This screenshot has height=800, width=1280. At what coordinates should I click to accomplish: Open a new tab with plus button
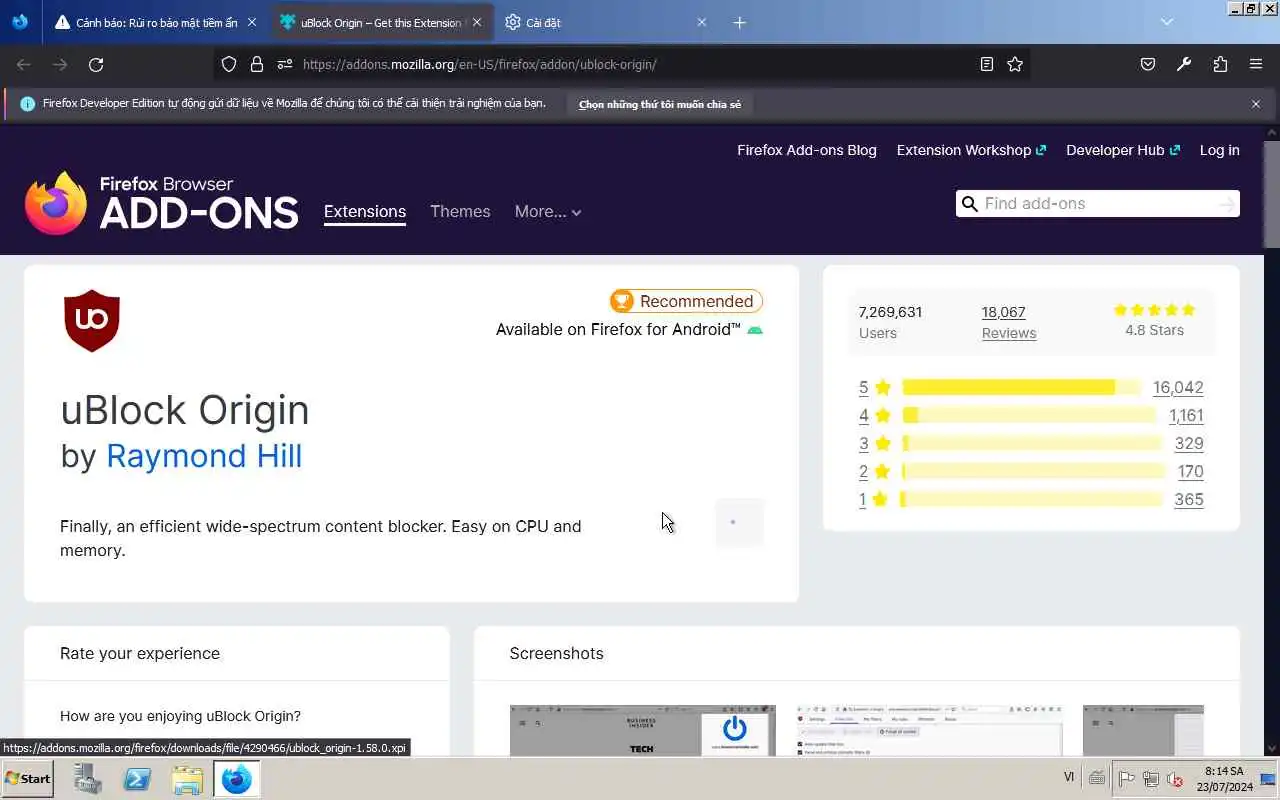point(739,22)
